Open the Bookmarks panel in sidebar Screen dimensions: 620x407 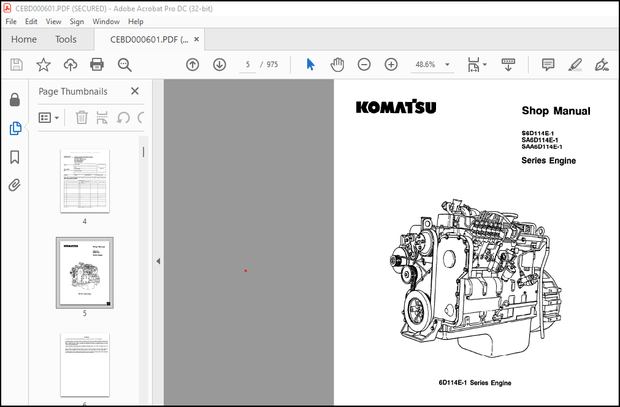tap(15, 157)
